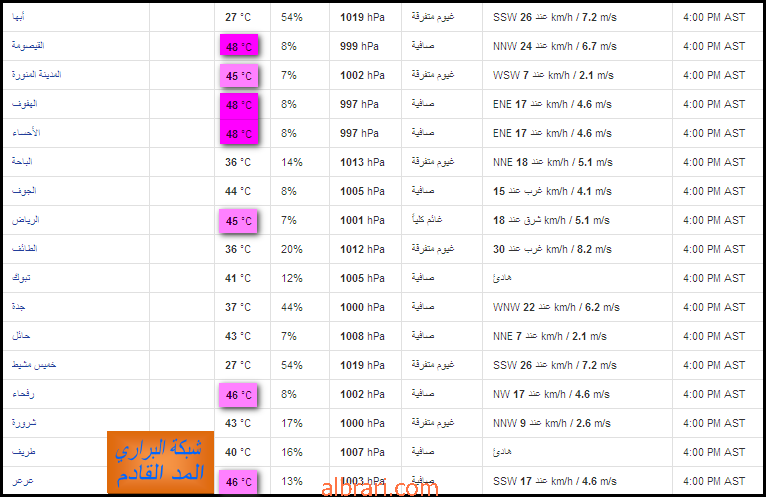Image resolution: width=766 pixels, height=497 pixels.
Task: Open the خميس مشيط city link
Action: [x=34, y=365]
